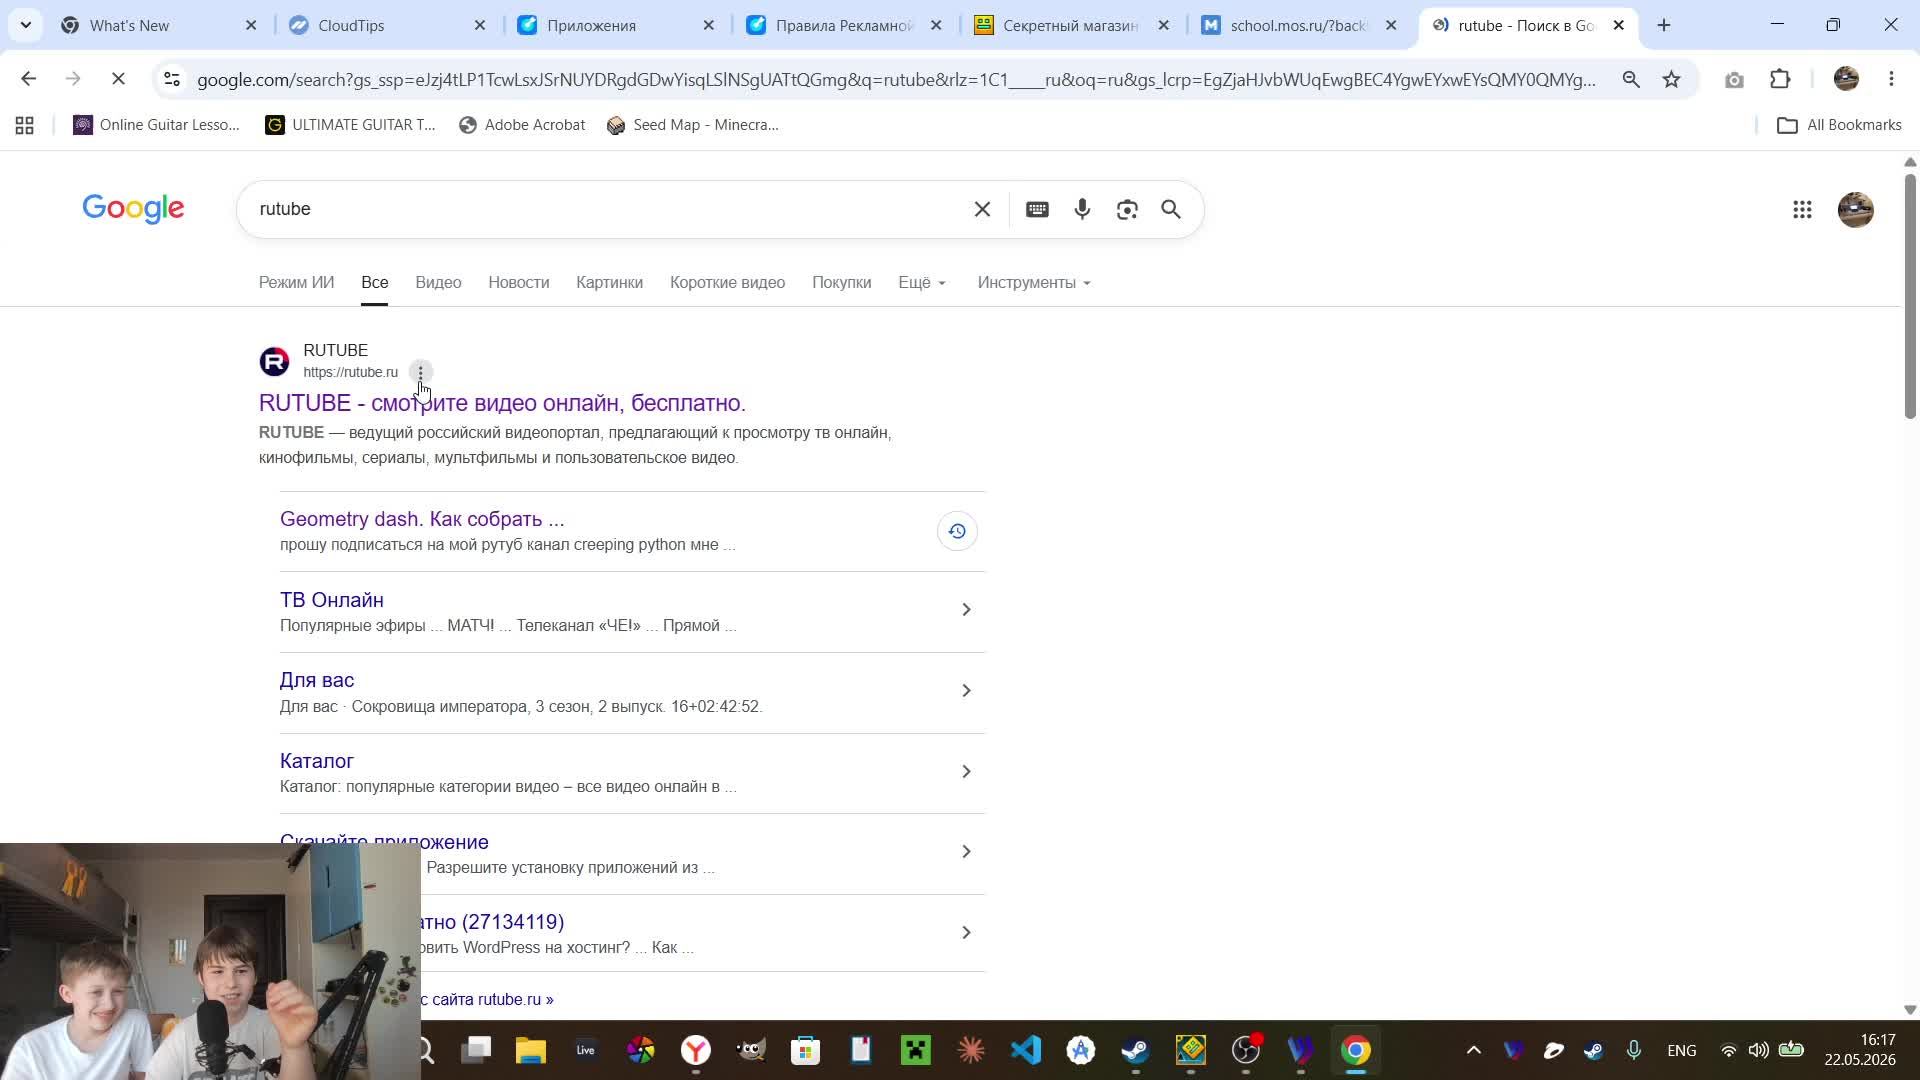Open Visual Studio Code from taskbar
This screenshot has height=1080, width=1920.
coord(1026,1050)
